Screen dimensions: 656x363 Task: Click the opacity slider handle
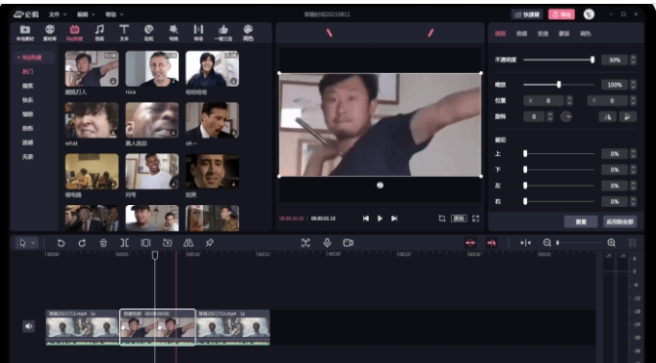coord(592,60)
